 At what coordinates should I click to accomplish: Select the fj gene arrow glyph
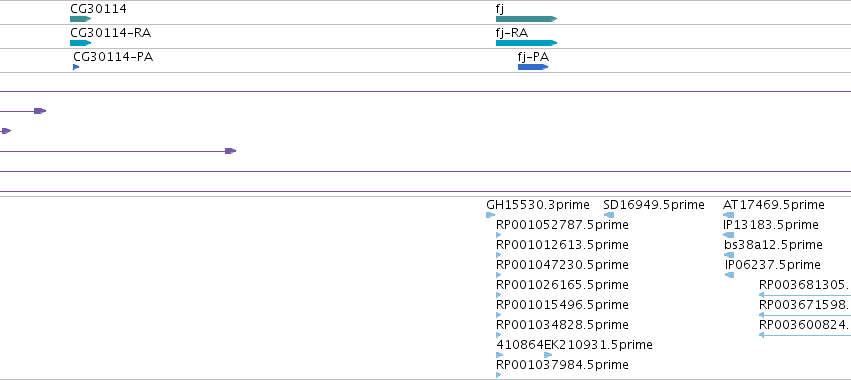[526, 19]
